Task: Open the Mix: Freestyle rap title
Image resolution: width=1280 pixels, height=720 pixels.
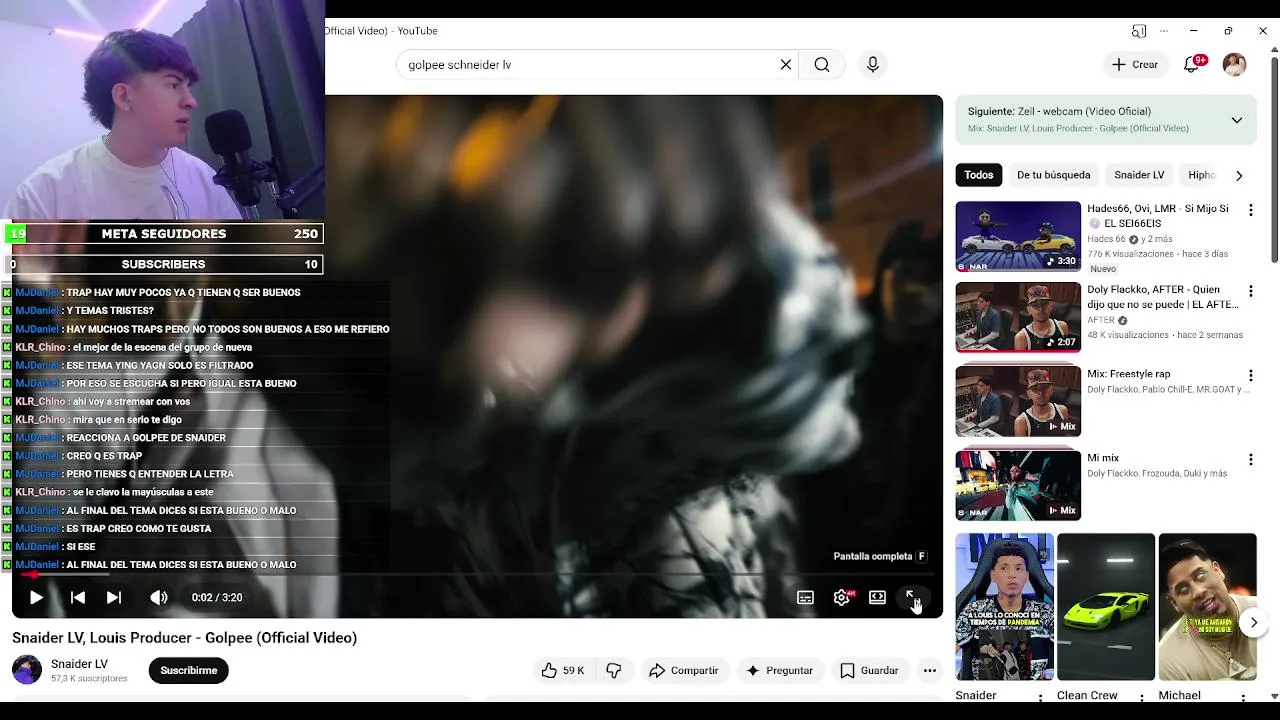Action: pos(1128,375)
